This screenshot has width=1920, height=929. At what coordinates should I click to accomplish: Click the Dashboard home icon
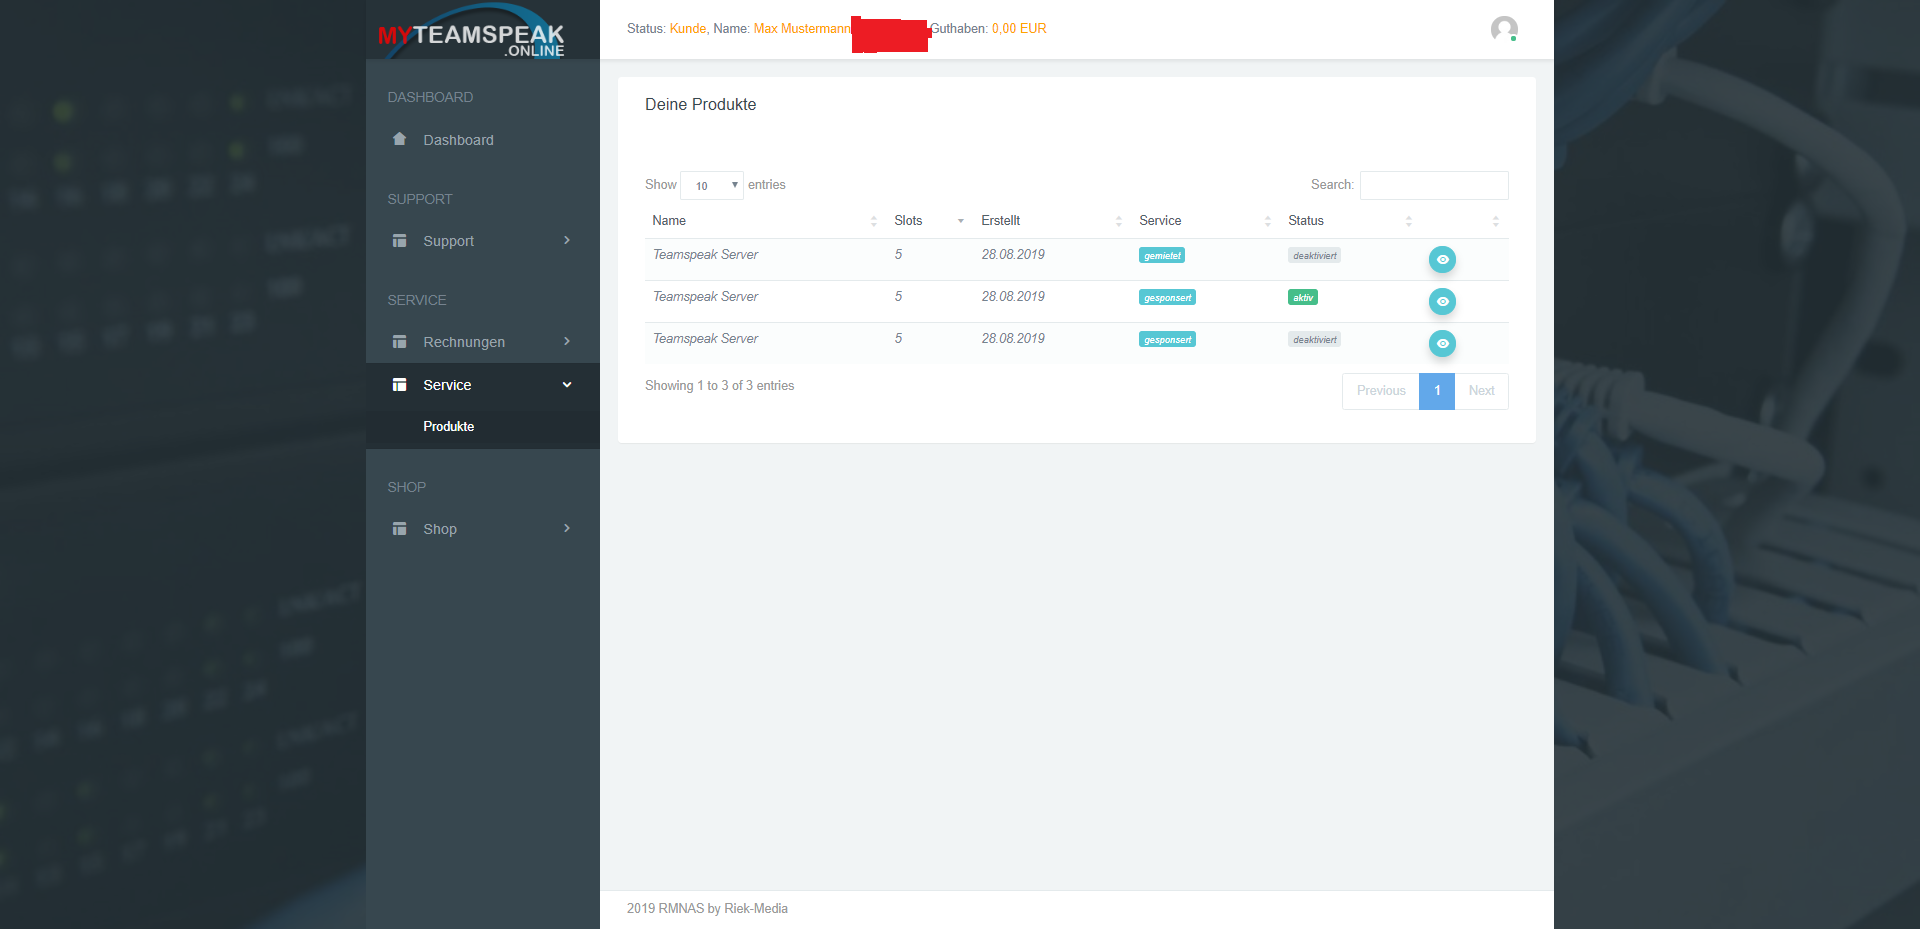tap(400, 139)
